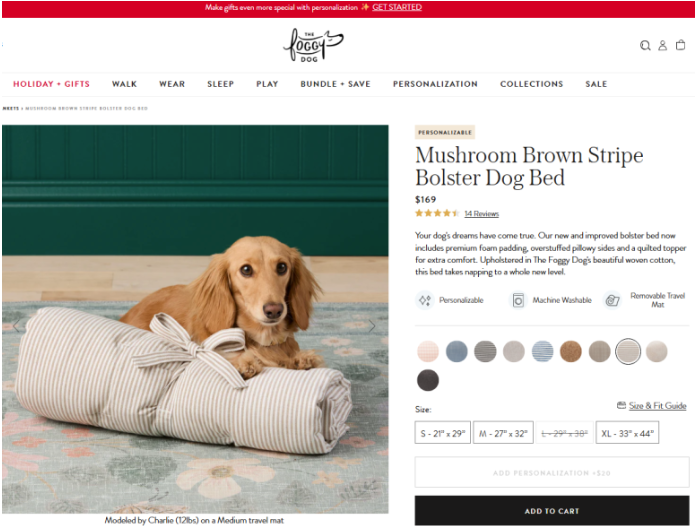Click the star rating icons
The image size is (696, 526).
437,214
